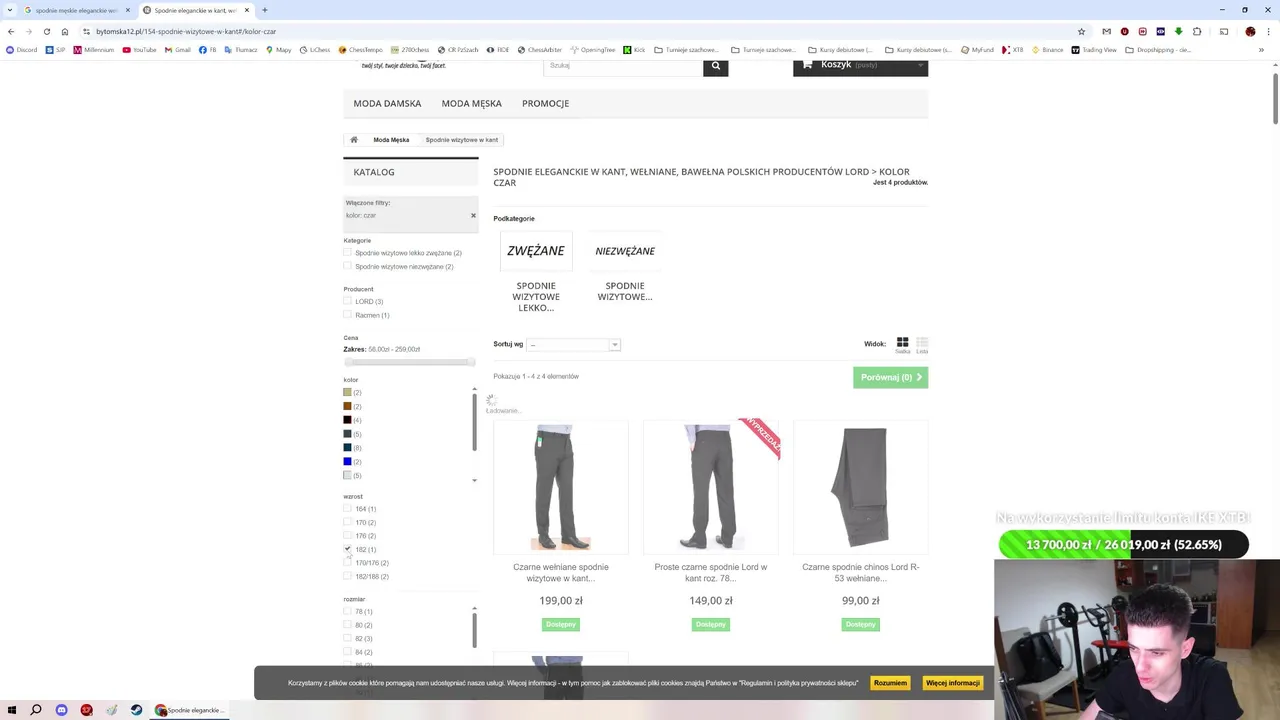The width and height of the screenshot is (1280, 720).
Task: Check size 78 filter
Action: [347, 611]
